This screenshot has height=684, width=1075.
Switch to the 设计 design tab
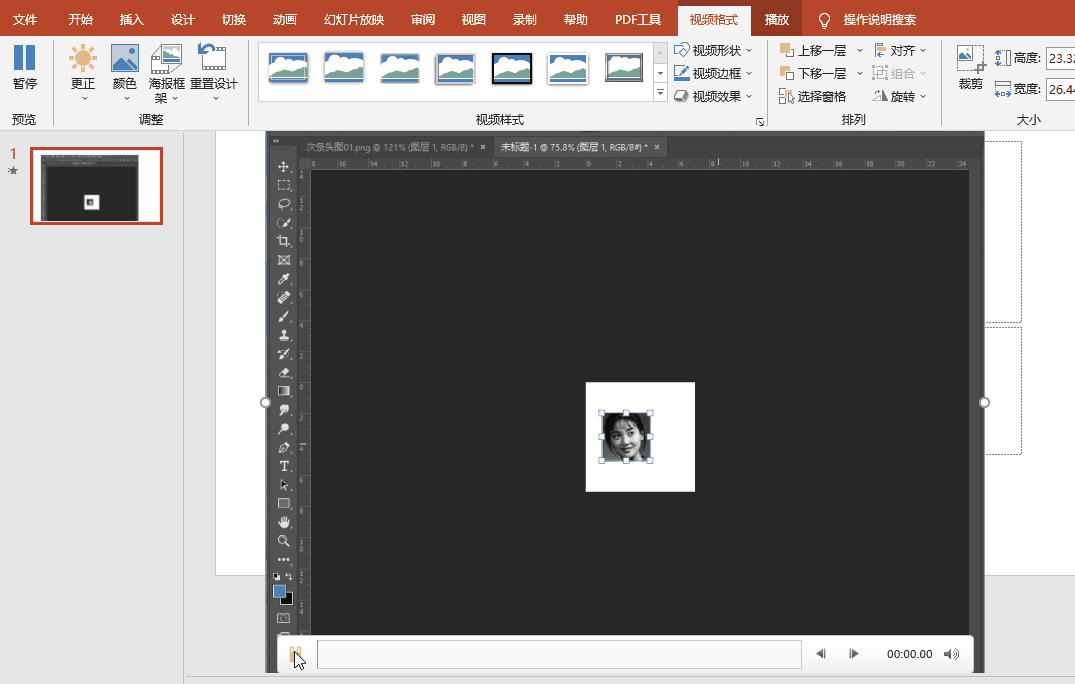coord(182,19)
